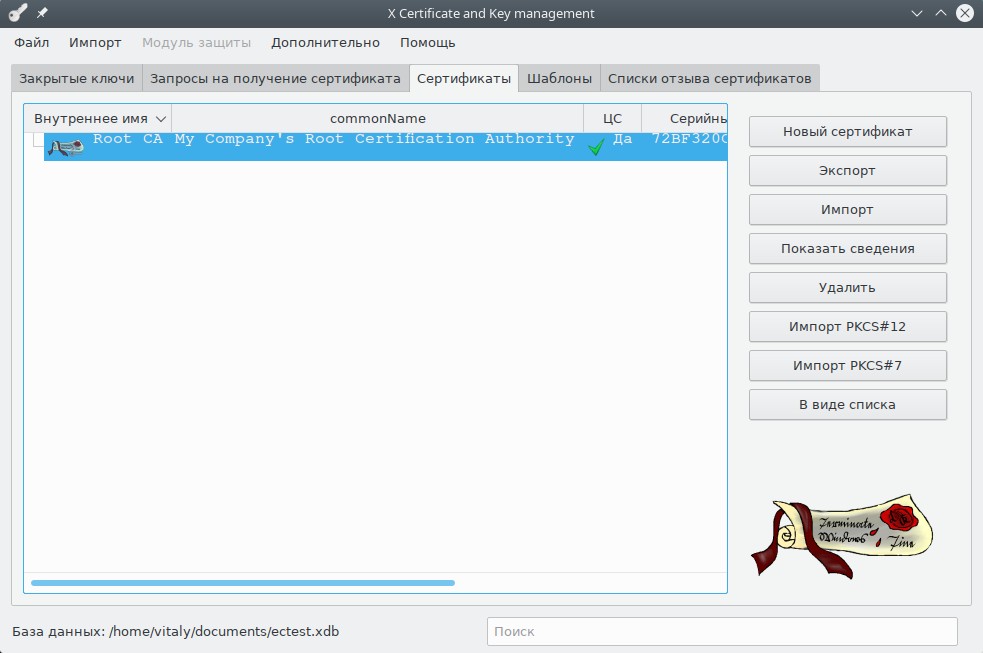Image resolution: width=983 pixels, height=653 pixels.
Task: Open Списки отзыва сертификатов tab
Action: pos(709,79)
